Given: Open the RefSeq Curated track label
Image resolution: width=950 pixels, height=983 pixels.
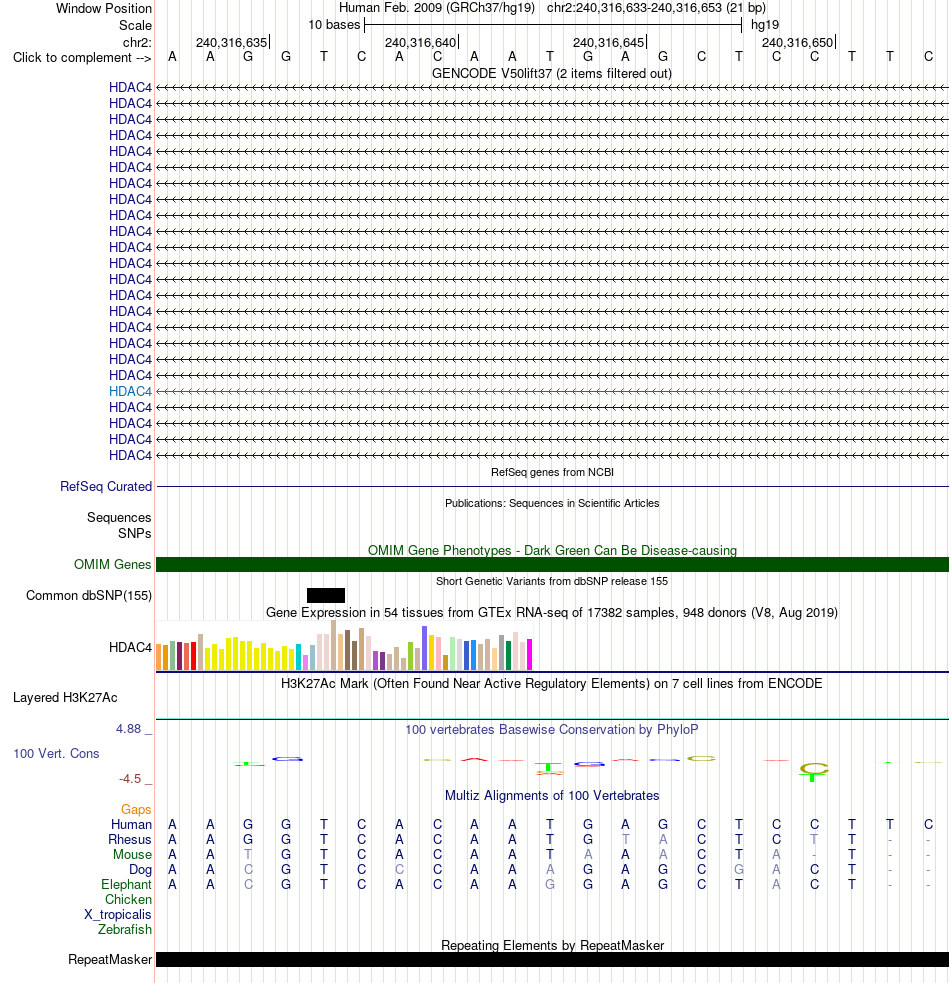Looking at the screenshot, I should (106, 486).
